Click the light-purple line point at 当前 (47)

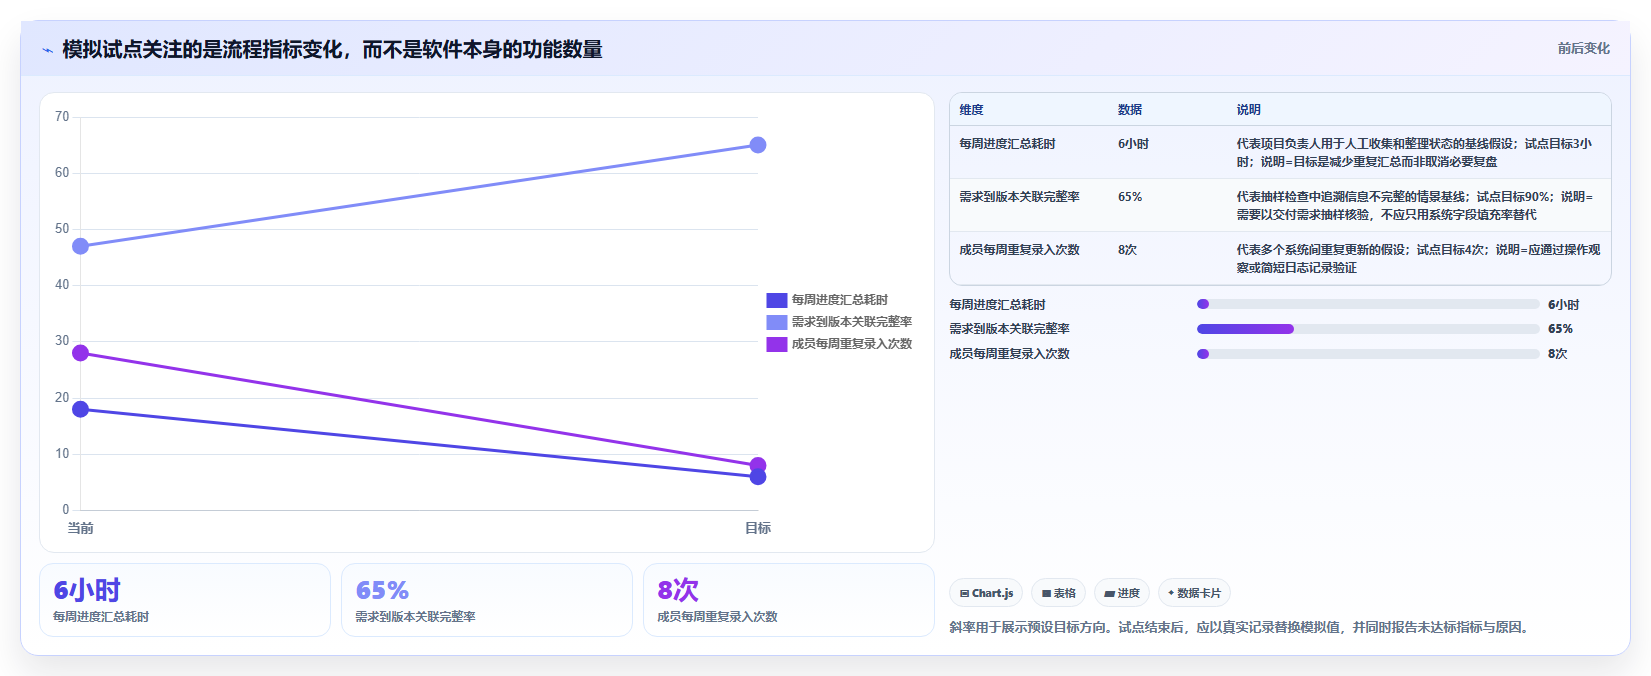(x=81, y=246)
